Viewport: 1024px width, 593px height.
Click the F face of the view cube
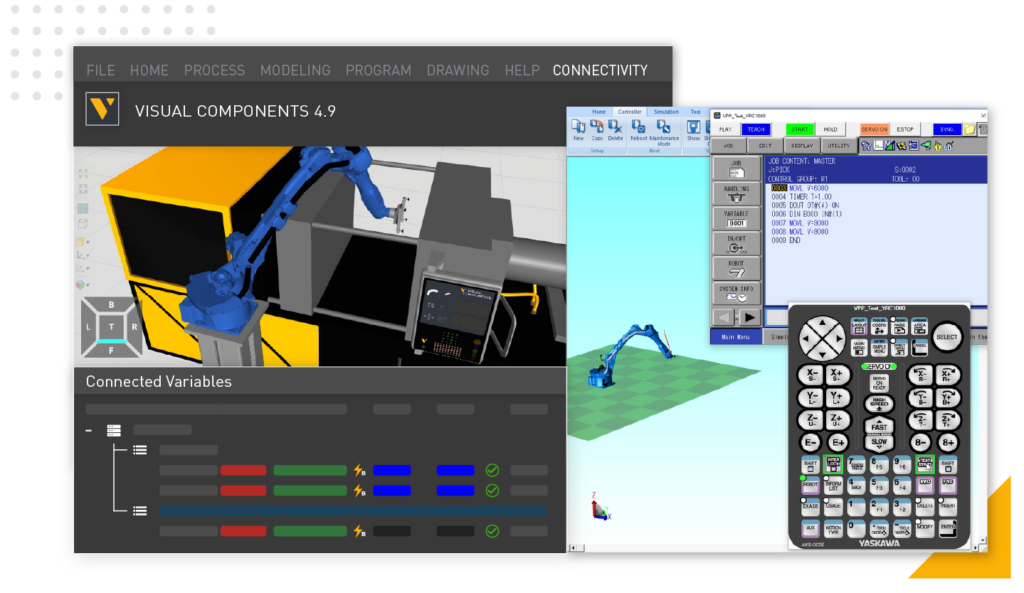click(x=110, y=351)
